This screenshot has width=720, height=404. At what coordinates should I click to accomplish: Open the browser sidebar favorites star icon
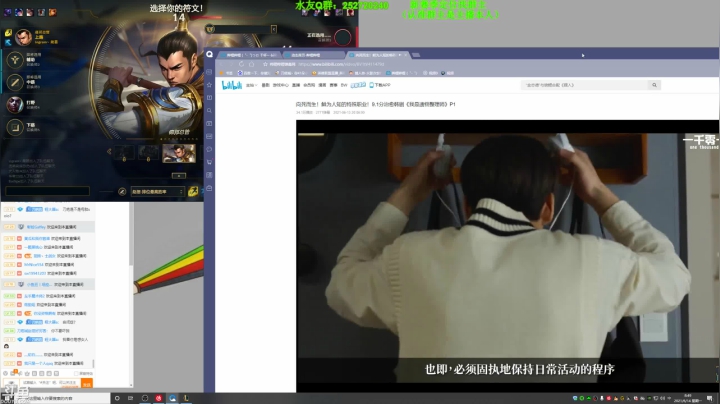click(x=209, y=84)
